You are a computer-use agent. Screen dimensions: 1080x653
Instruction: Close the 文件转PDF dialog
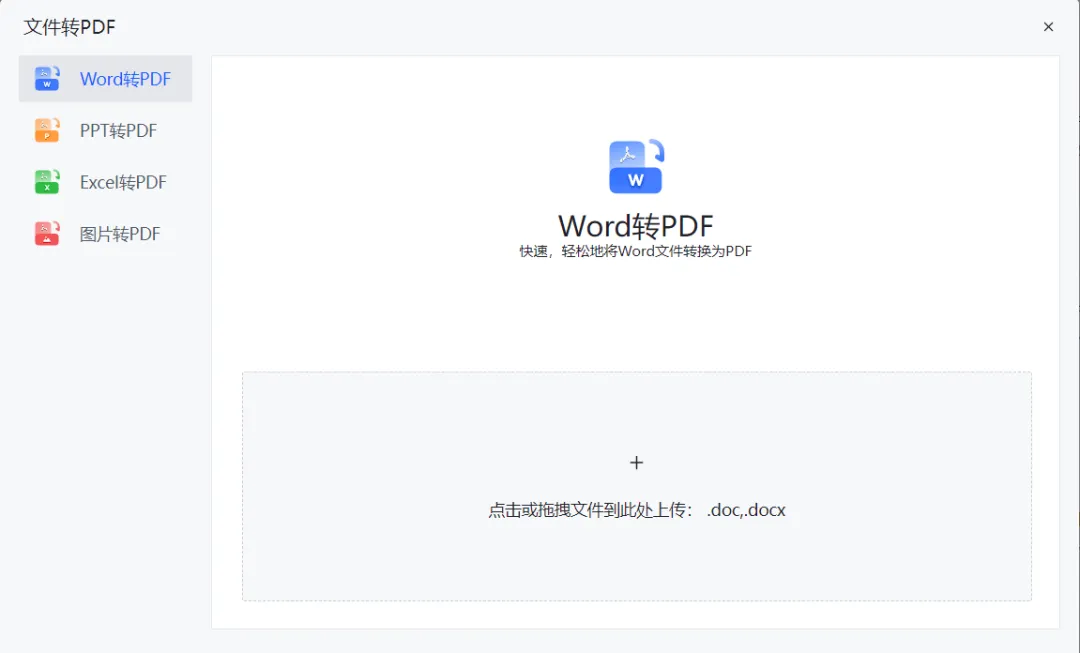1048,27
